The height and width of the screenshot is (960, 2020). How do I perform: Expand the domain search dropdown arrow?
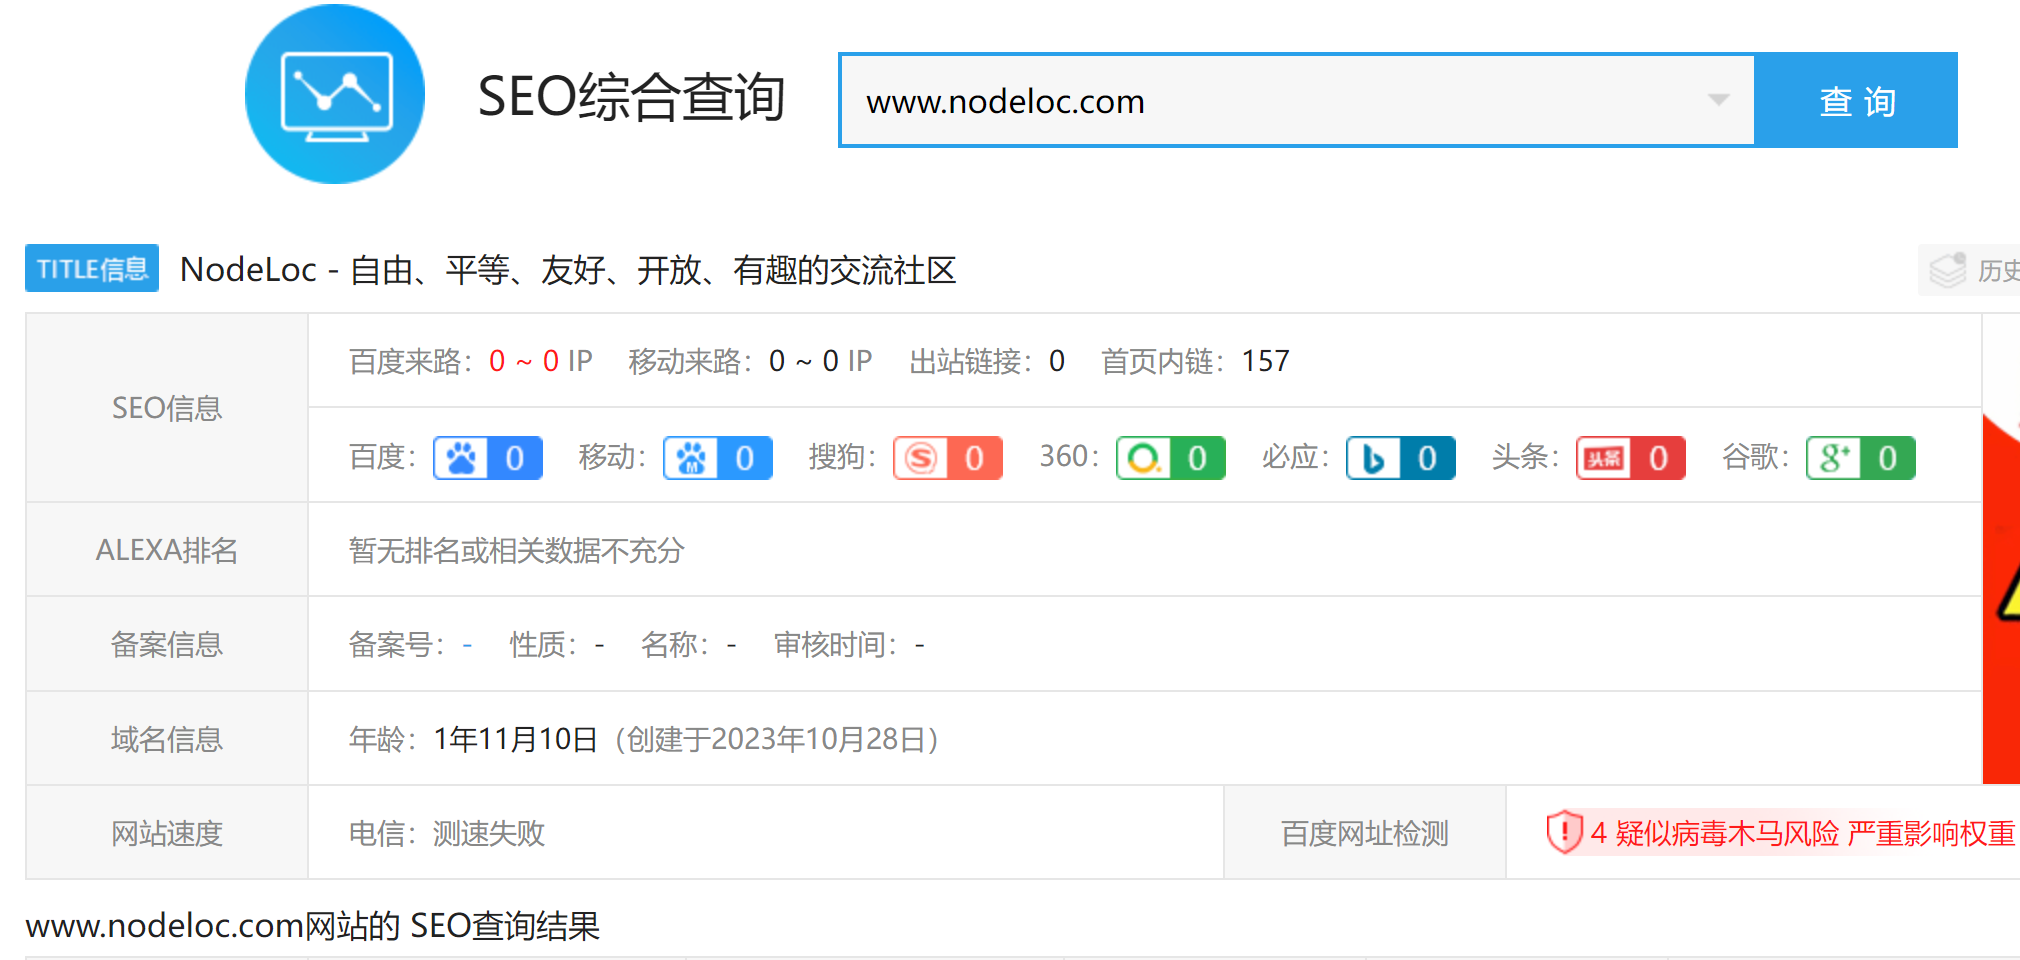click(1718, 100)
